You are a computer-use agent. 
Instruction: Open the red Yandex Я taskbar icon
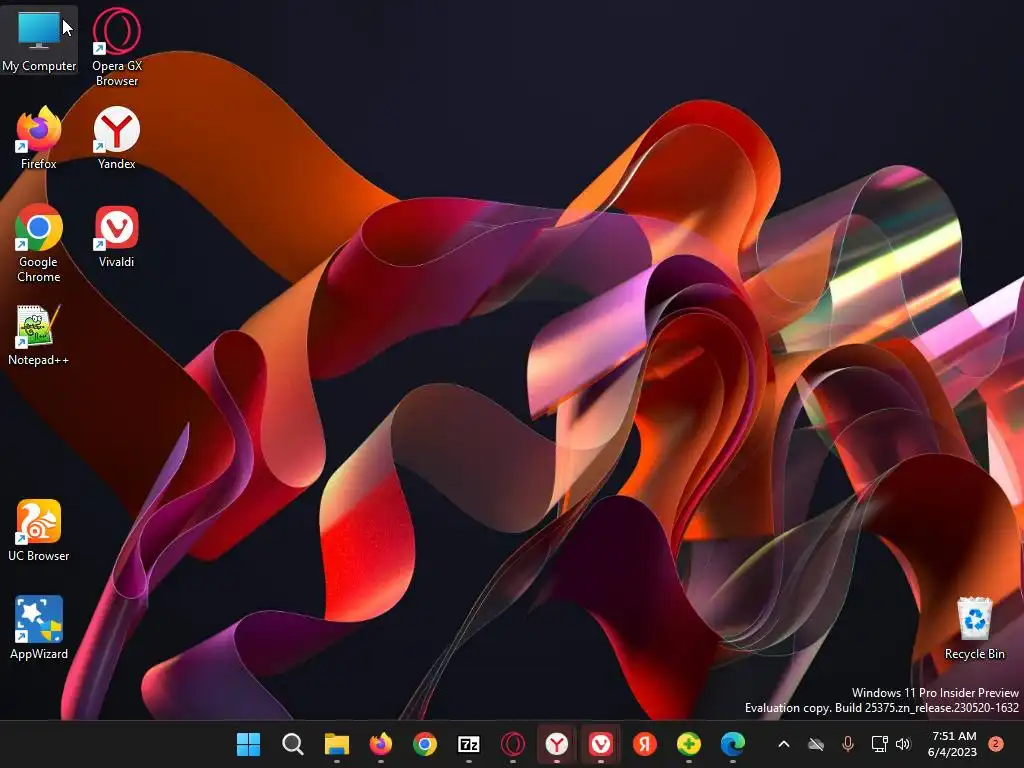(x=645, y=744)
